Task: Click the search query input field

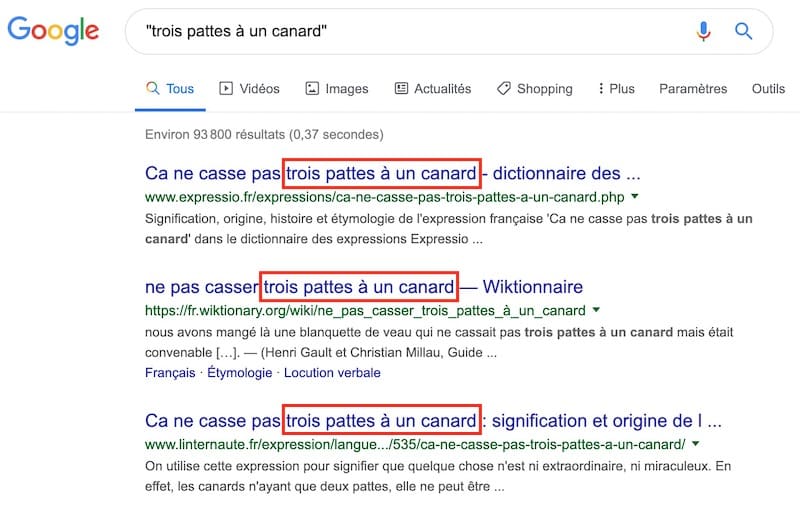Action: 400,31
